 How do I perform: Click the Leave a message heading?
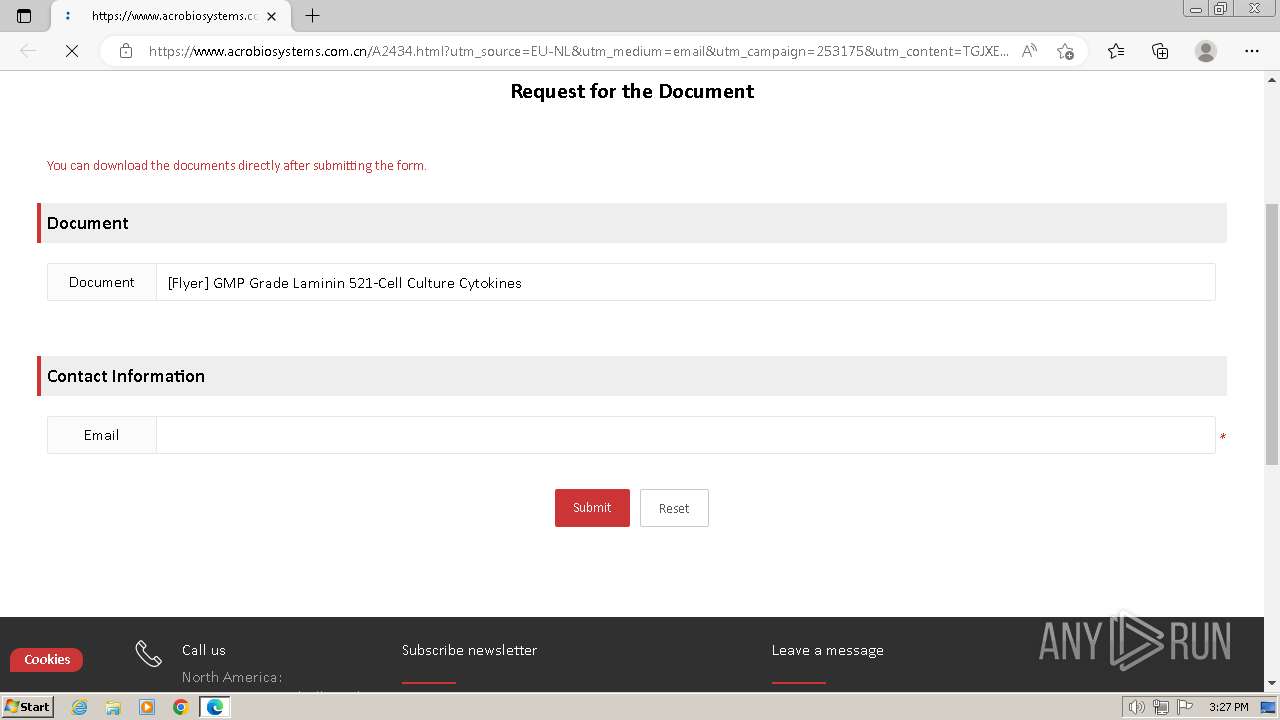[827, 650]
